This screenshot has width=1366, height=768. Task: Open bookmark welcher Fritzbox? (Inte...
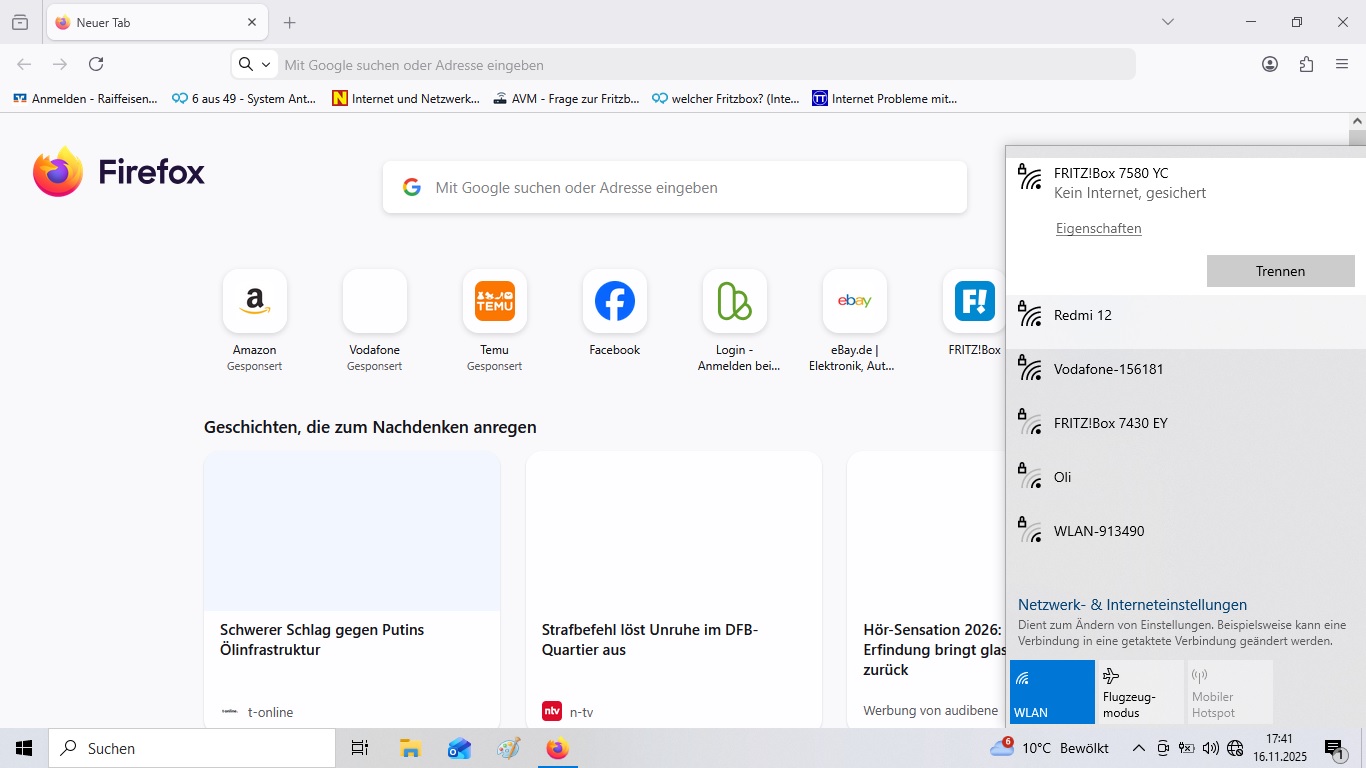pos(726,98)
